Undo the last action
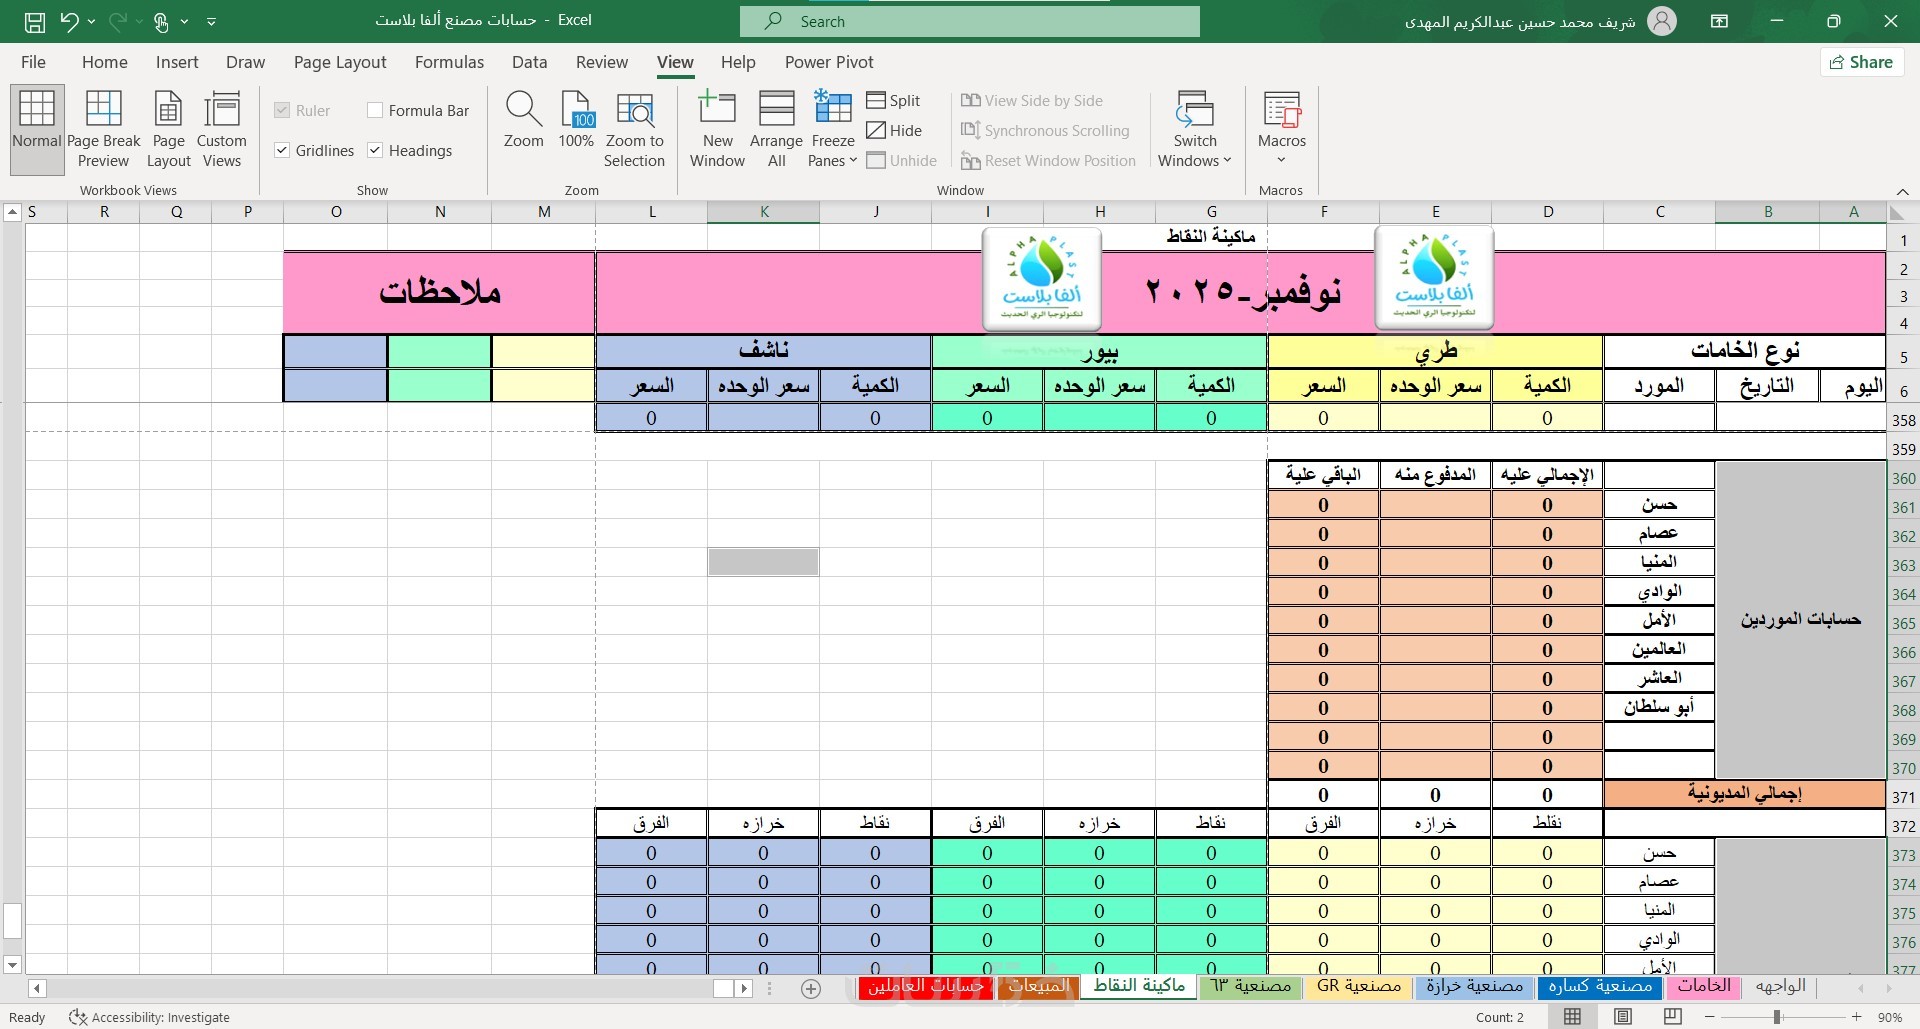Screen dimensions: 1920x1029 68,21
